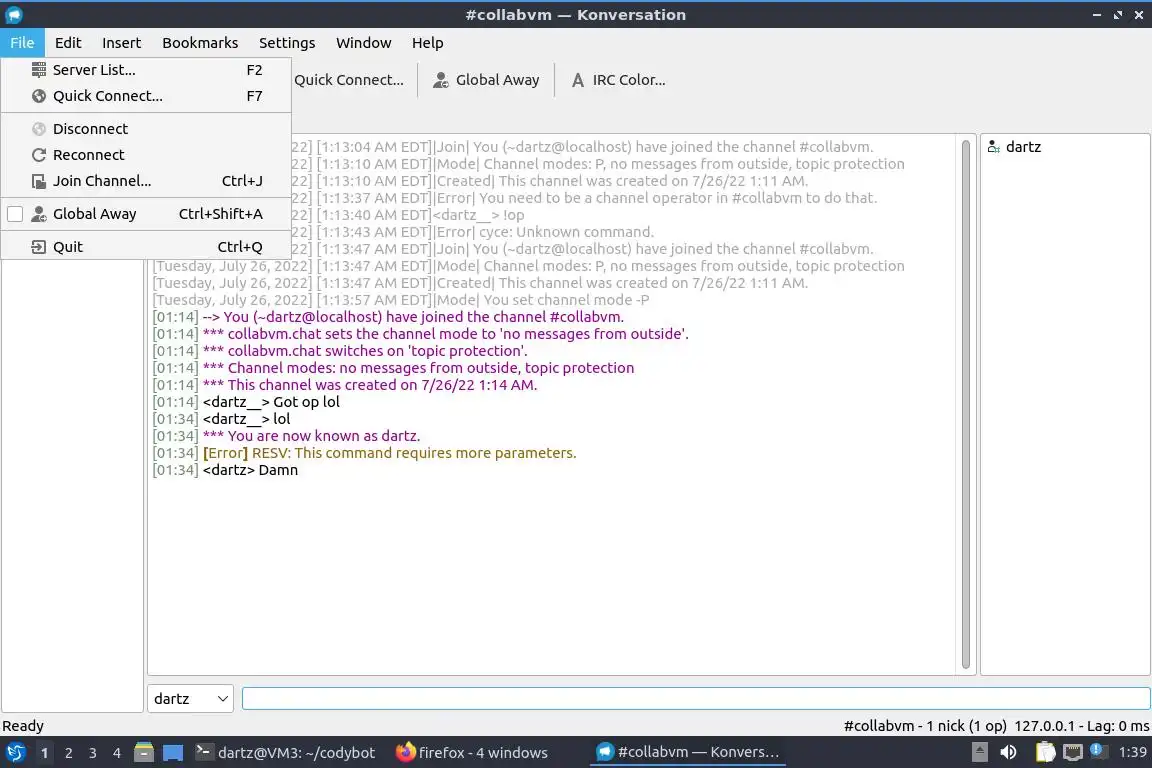1152x768 pixels.
Task: Click the terminal icon in taskbar
Action: [204, 752]
